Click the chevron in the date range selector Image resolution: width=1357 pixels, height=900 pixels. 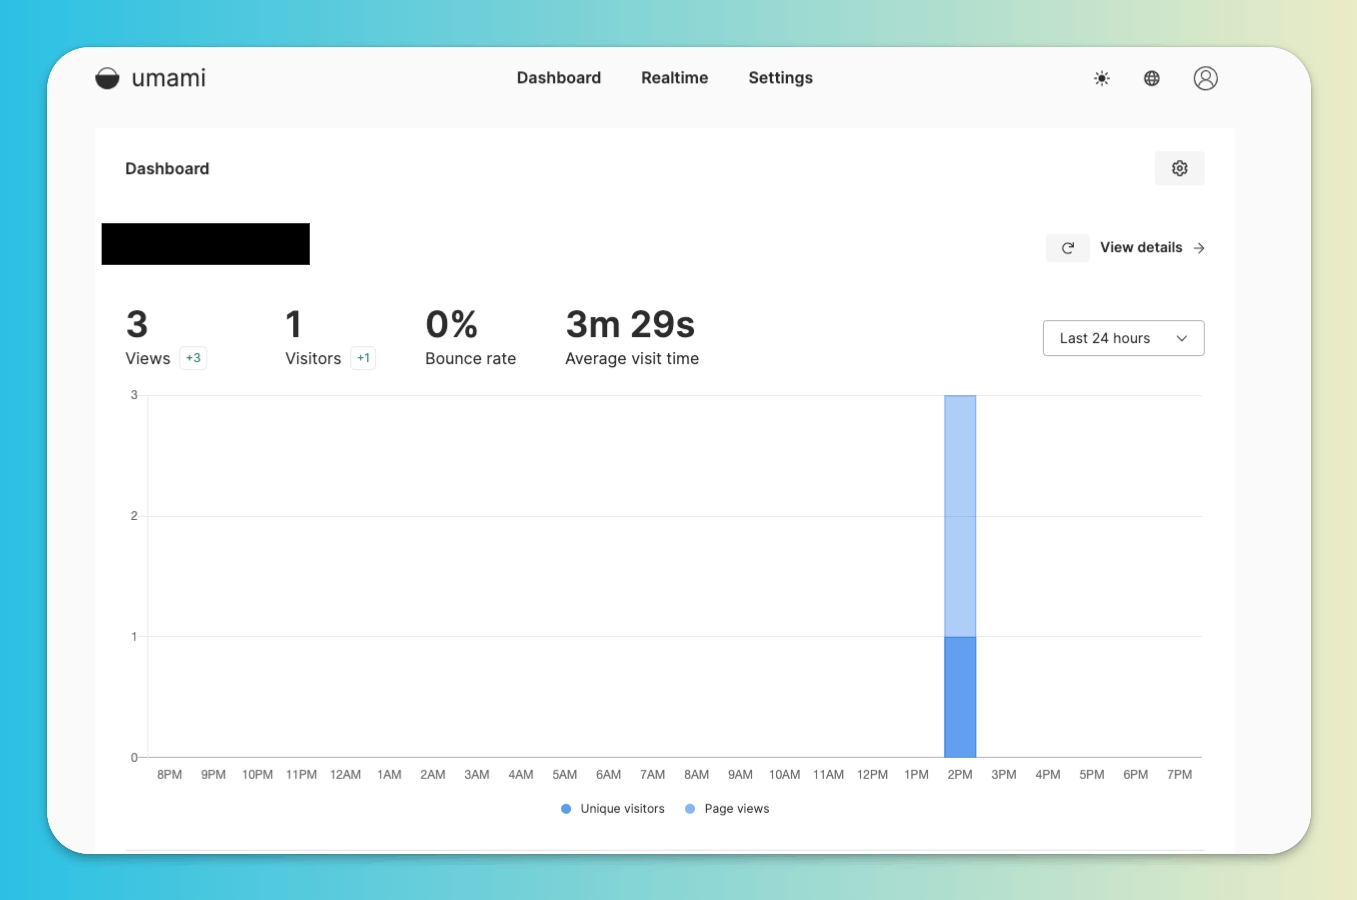(x=1182, y=338)
